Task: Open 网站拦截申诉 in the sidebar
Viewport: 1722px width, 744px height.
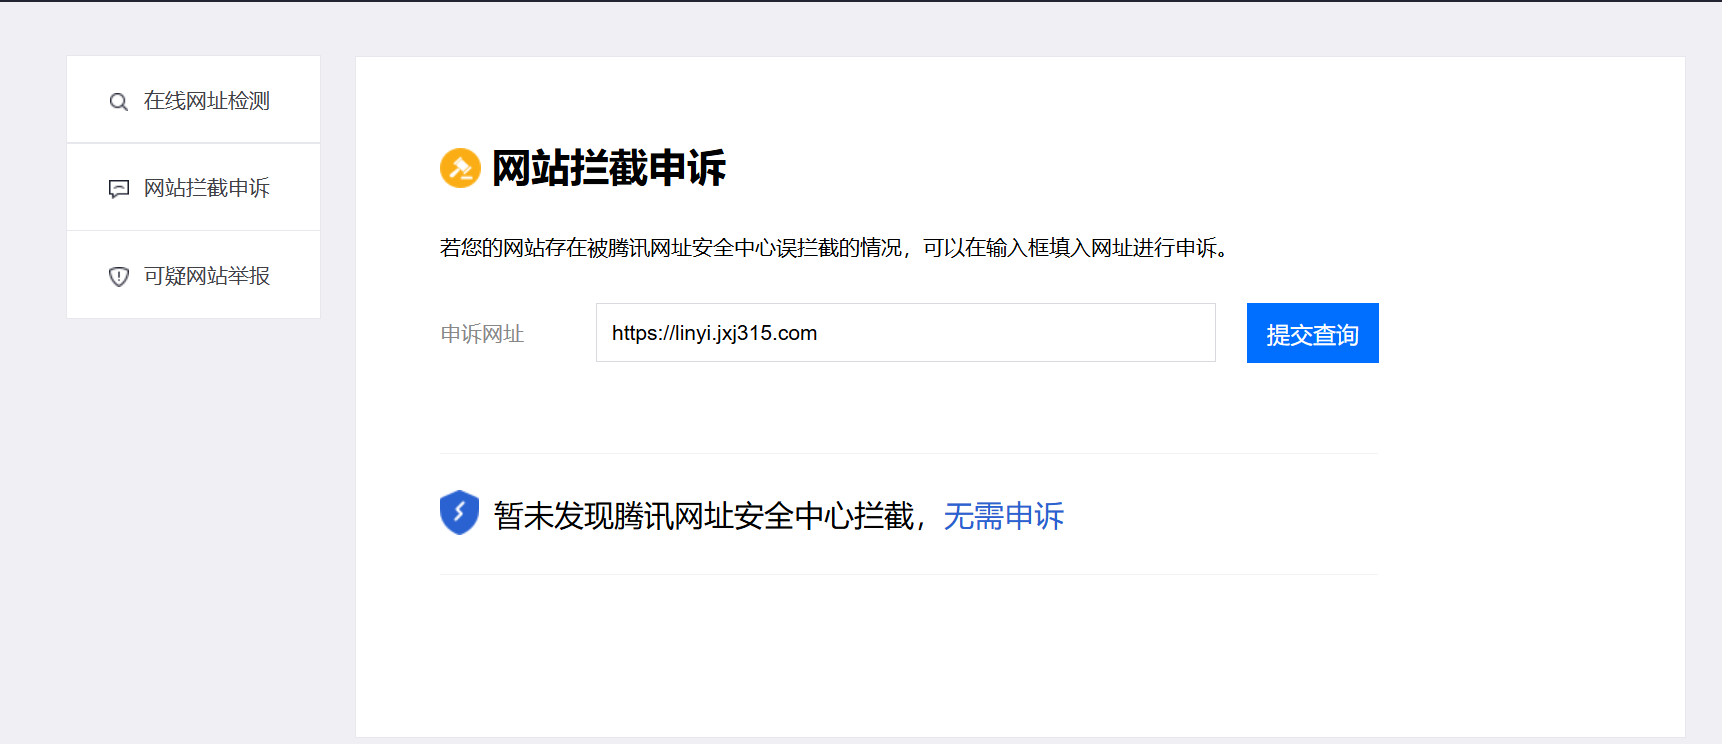Action: (193, 187)
